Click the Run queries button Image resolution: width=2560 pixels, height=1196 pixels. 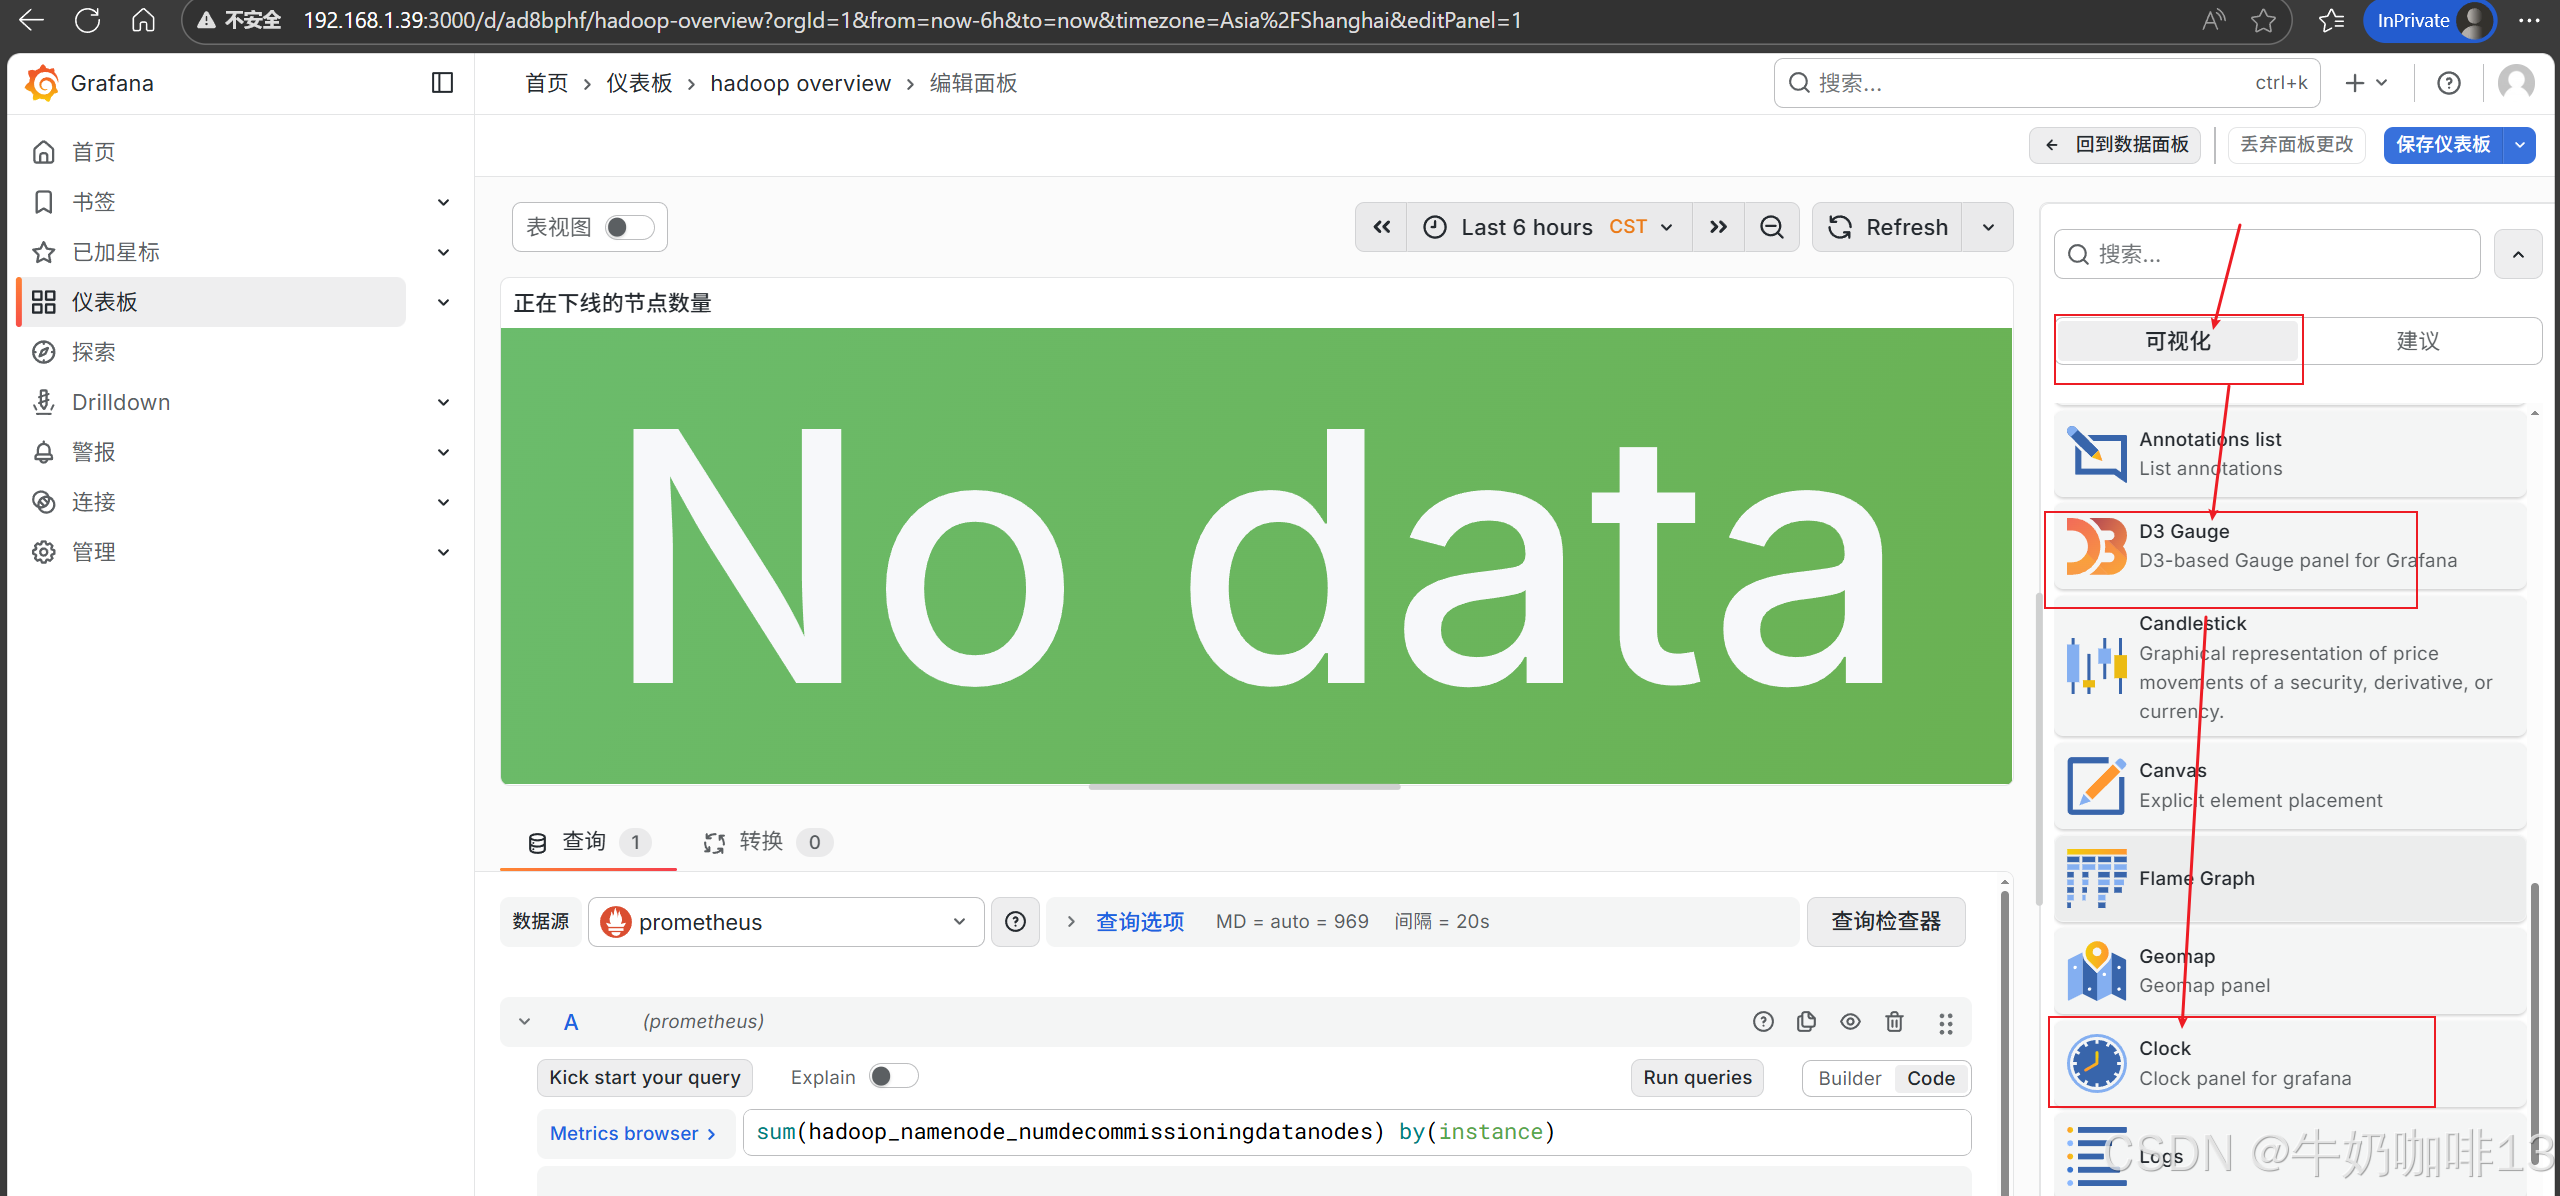[x=1697, y=1078]
